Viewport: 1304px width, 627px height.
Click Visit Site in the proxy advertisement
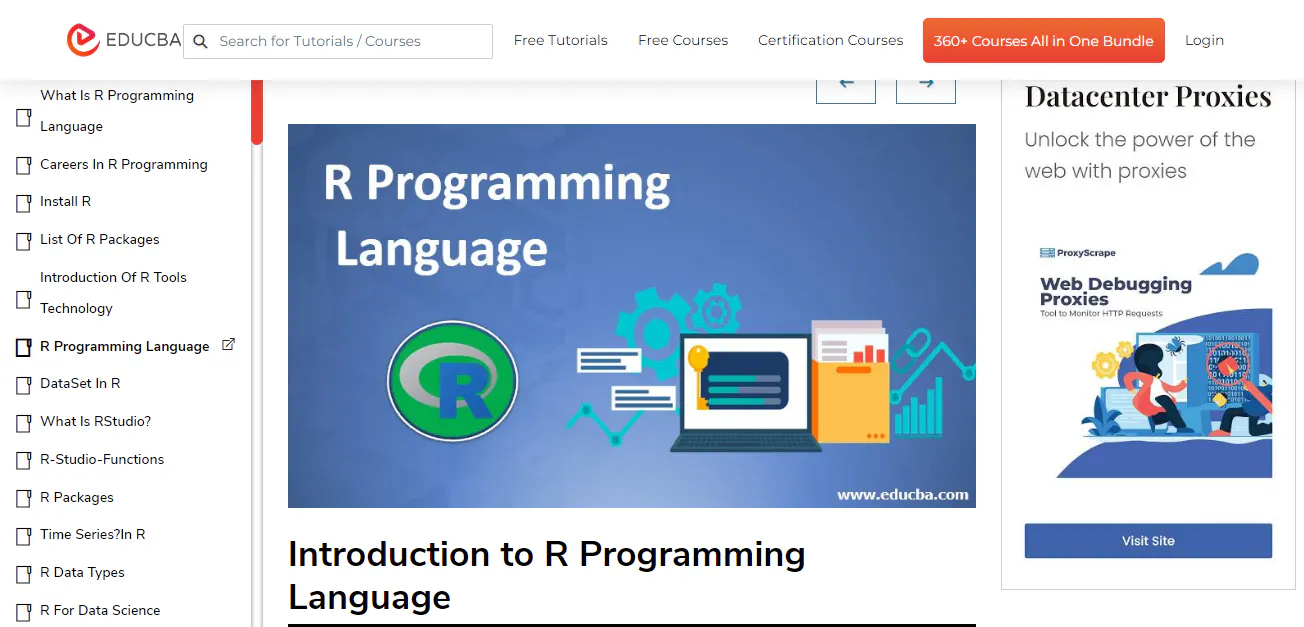click(1147, 541)
